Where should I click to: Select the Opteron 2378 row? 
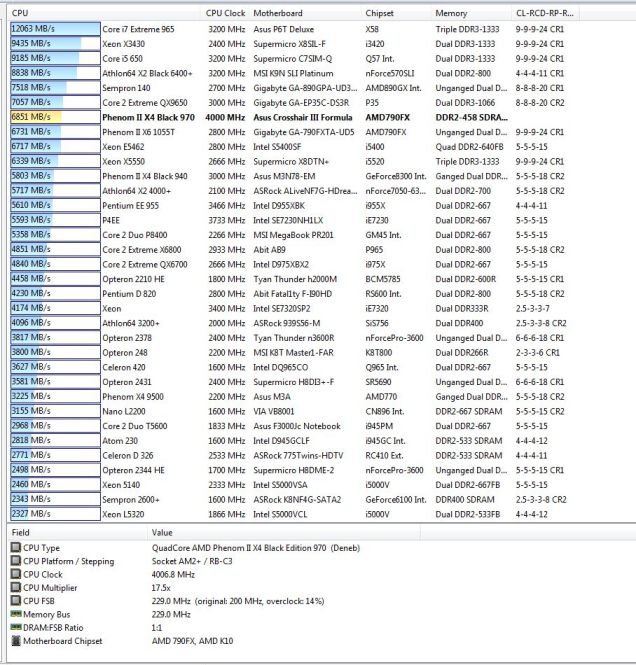point(295,338)
